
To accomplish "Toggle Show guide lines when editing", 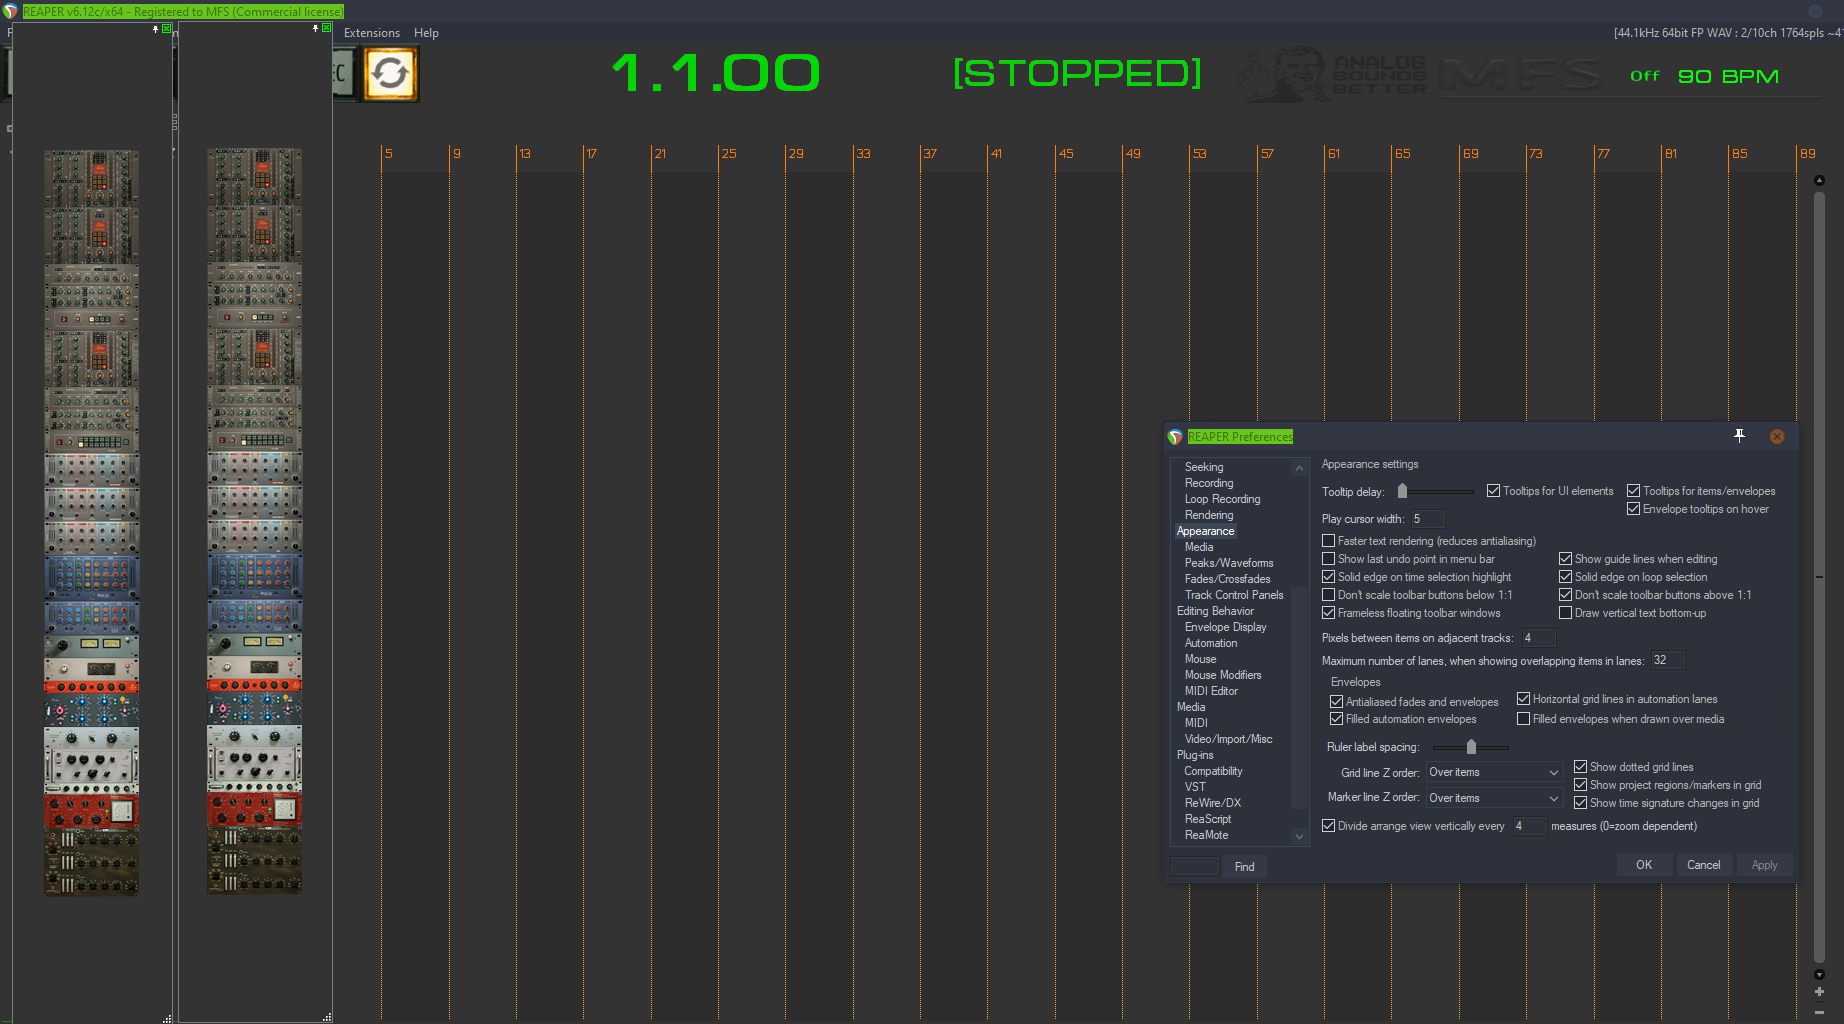I will 1565,559.
